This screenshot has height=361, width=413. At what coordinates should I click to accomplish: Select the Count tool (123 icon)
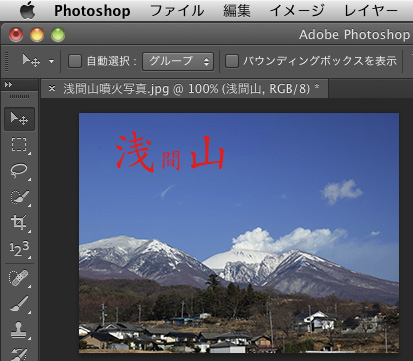tap(19, 248)
